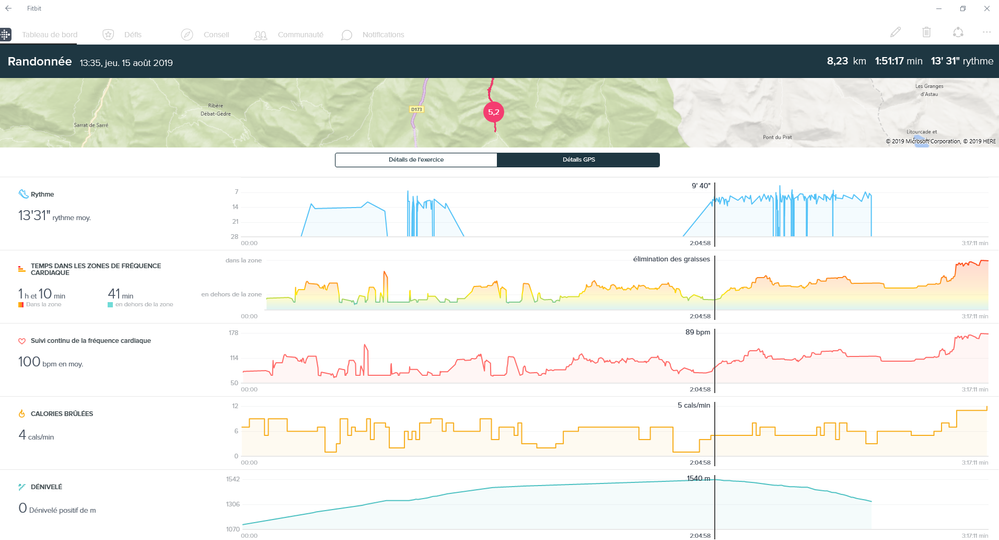
Task: Click the pink 5,2 map marker
Action: [493, 112]
